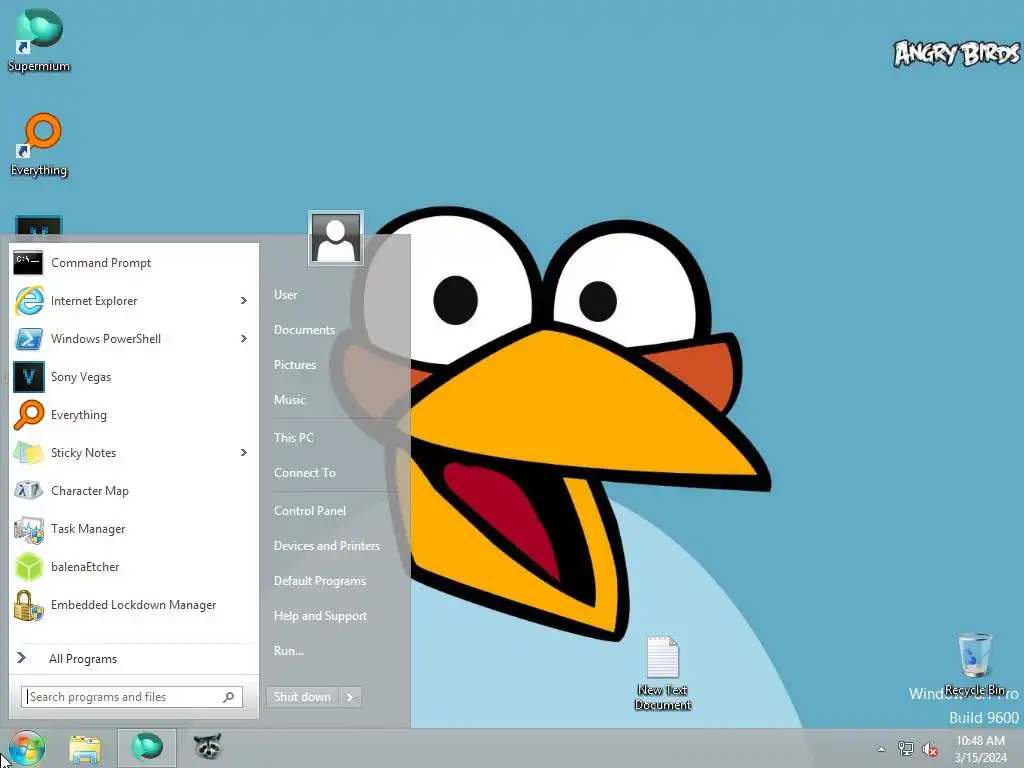Open Documents from Start menu

click(x=304, y=330)
